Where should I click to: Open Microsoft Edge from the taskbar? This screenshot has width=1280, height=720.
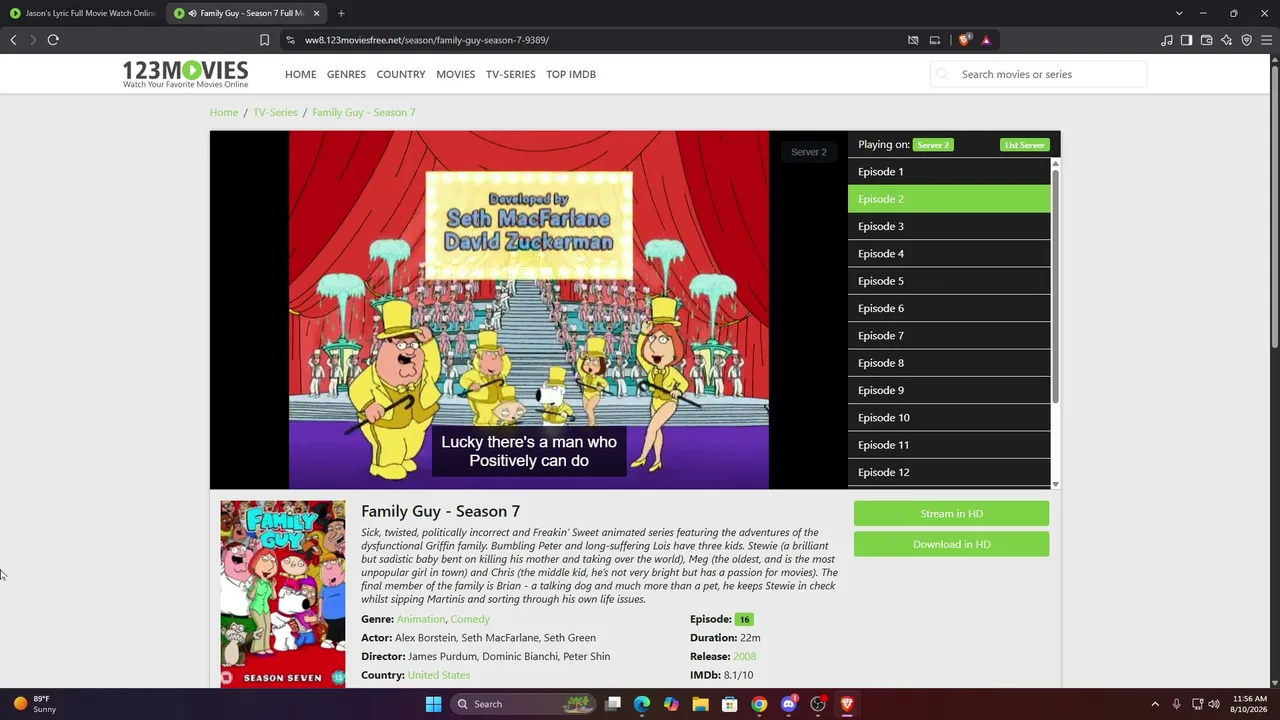click(642, 704)
